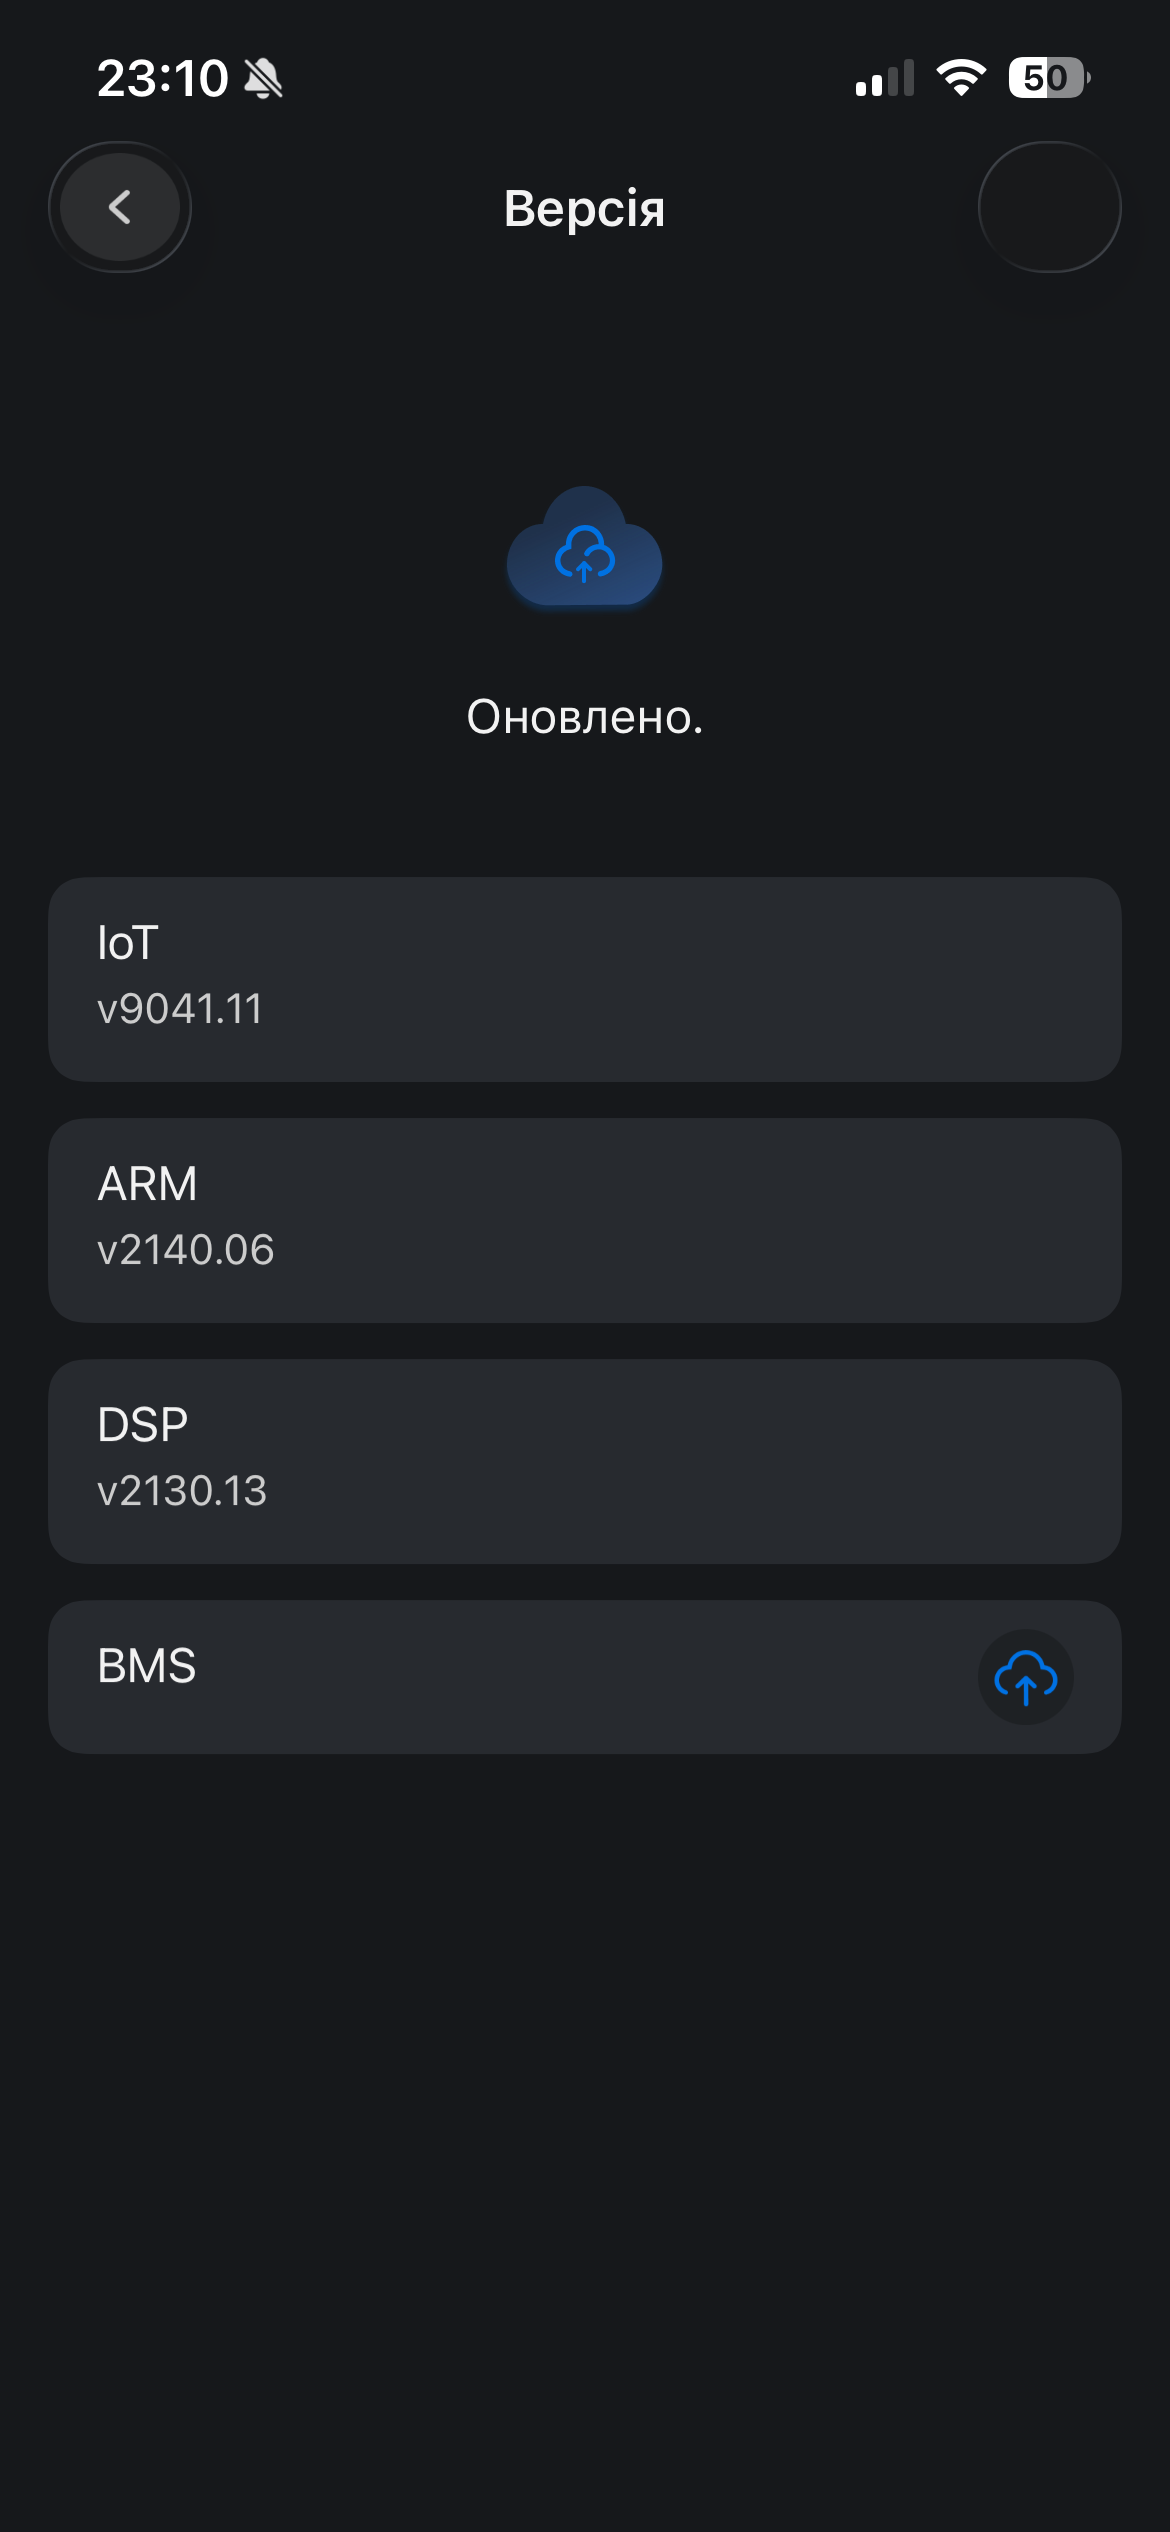This screenshot has height=2532, width=1170.
Task: Tap the IoT version number v9041.11
Action: click(x=180, y=1009)
